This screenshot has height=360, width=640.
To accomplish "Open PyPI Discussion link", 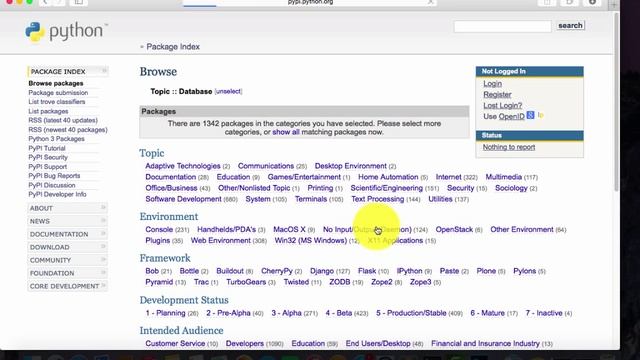I will [52, 185].
